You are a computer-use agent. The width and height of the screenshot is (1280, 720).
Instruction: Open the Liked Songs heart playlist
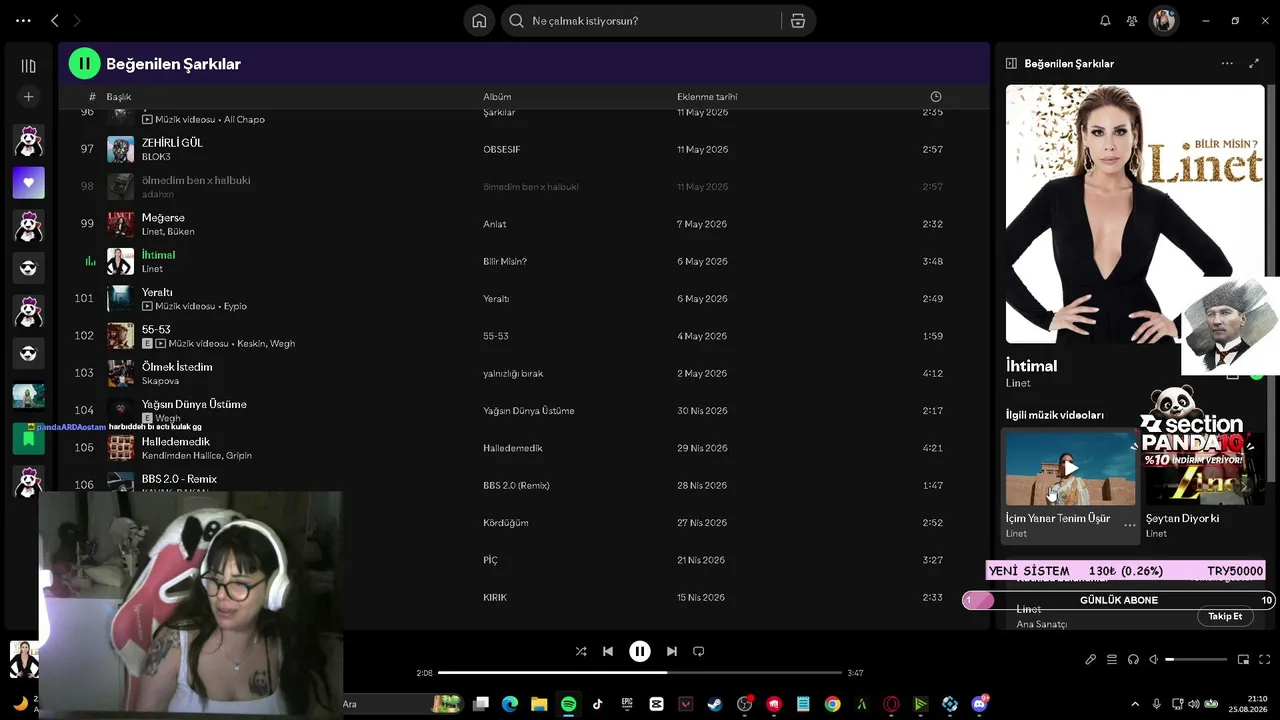tap(28, 183)
